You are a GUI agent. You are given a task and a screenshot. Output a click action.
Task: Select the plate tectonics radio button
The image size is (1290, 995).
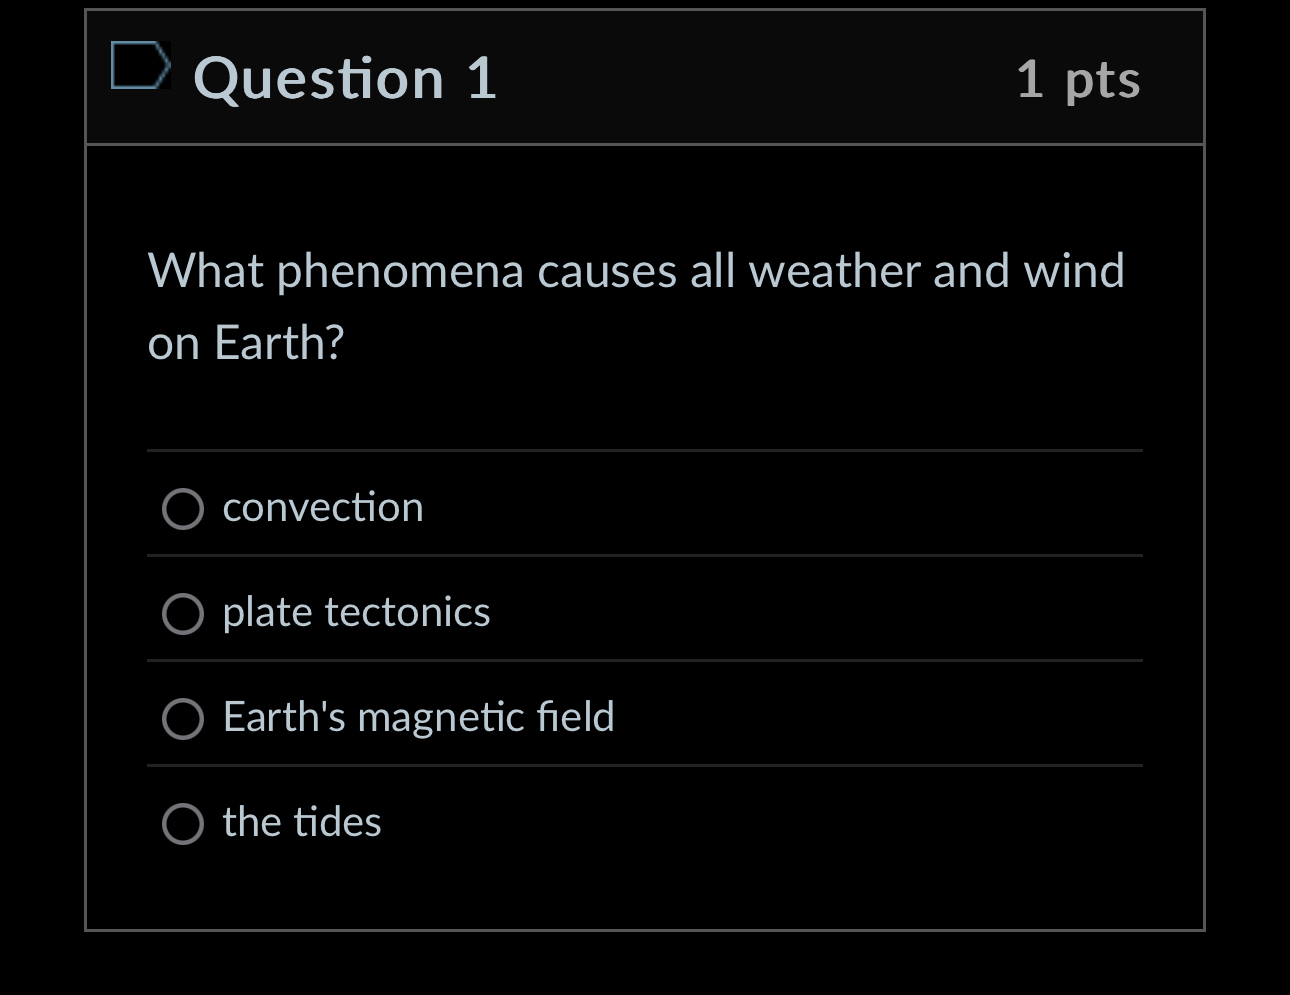tap(183, 614)
